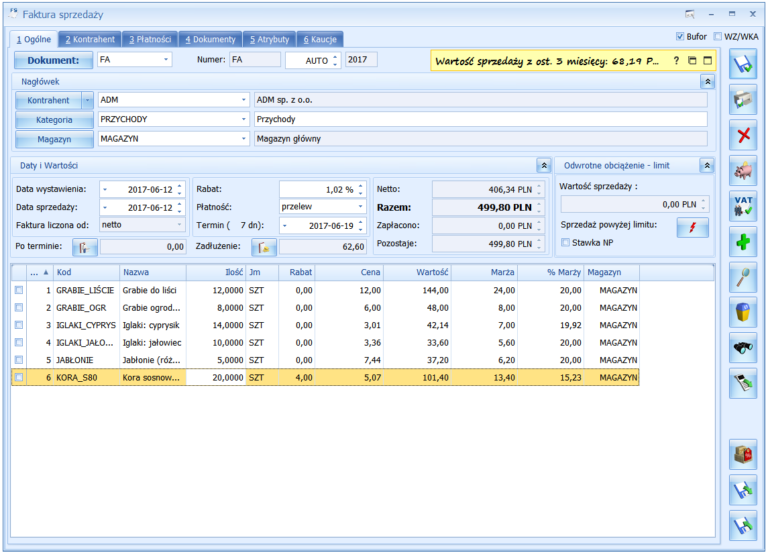This screenshot has width=768, height=555.
Task: Enable the Stawka NP checkbox
Action: [x=566, y=242]
